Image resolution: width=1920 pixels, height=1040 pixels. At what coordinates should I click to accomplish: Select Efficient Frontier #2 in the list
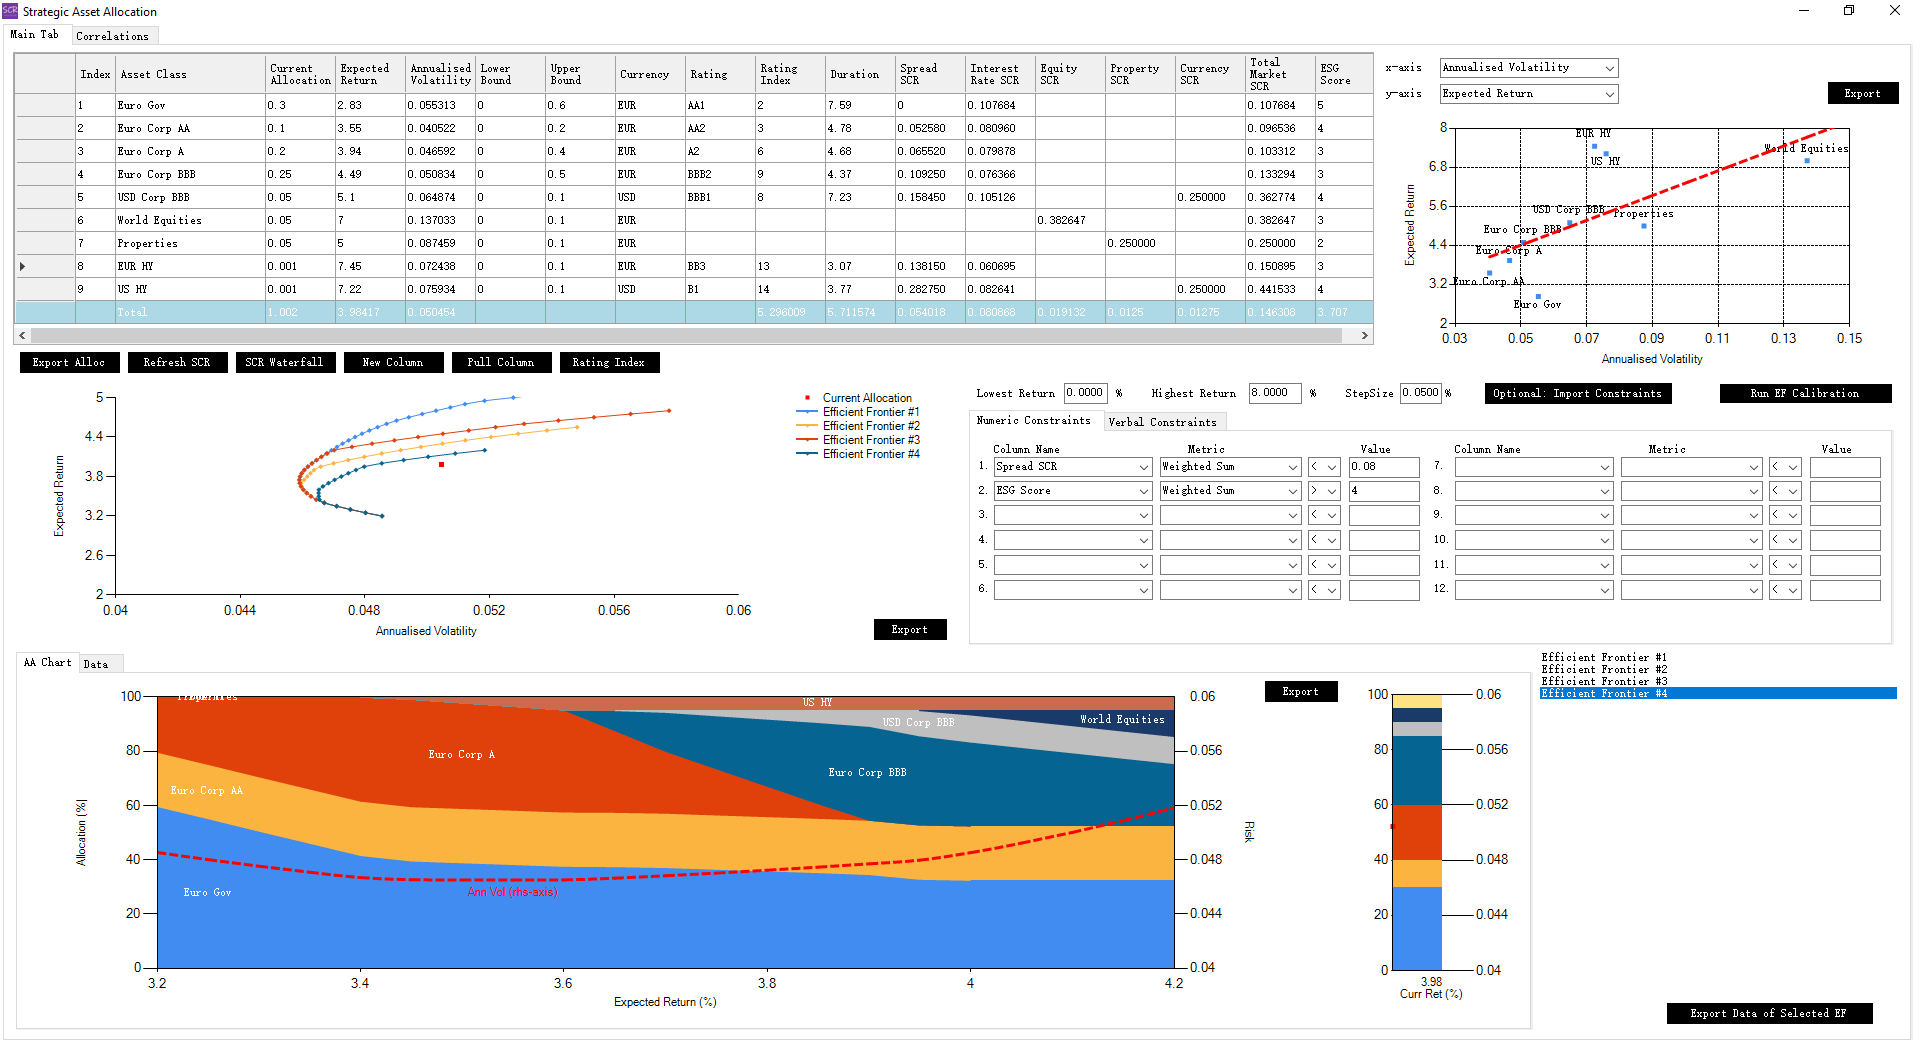point(1604,669)
